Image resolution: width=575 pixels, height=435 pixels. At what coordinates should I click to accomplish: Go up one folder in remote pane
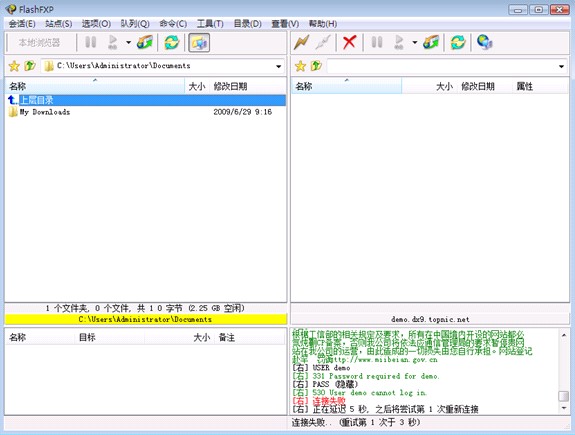pyautogui.click(x=316, y=66)
